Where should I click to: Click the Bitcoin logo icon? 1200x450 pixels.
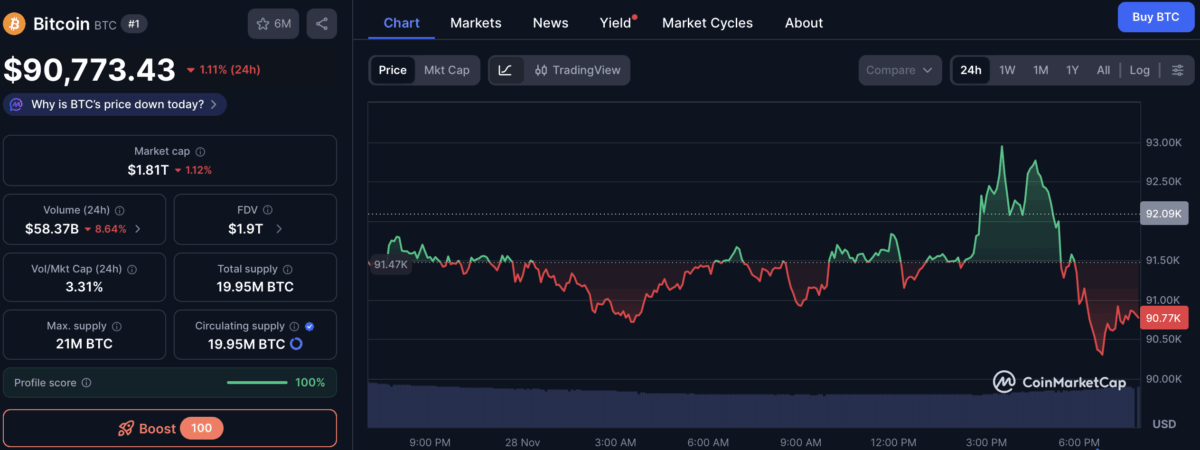coord(15,23)
